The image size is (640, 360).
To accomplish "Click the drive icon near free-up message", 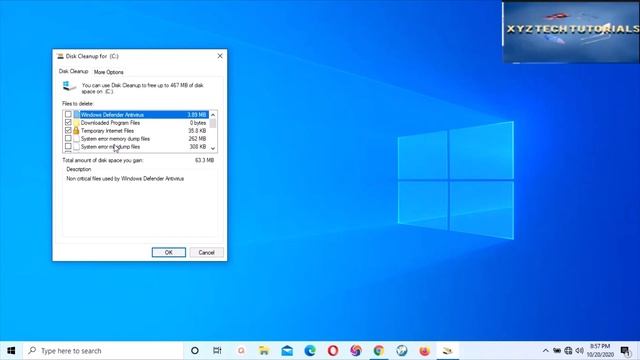I will pyautogui.click(x=69, y=86).
